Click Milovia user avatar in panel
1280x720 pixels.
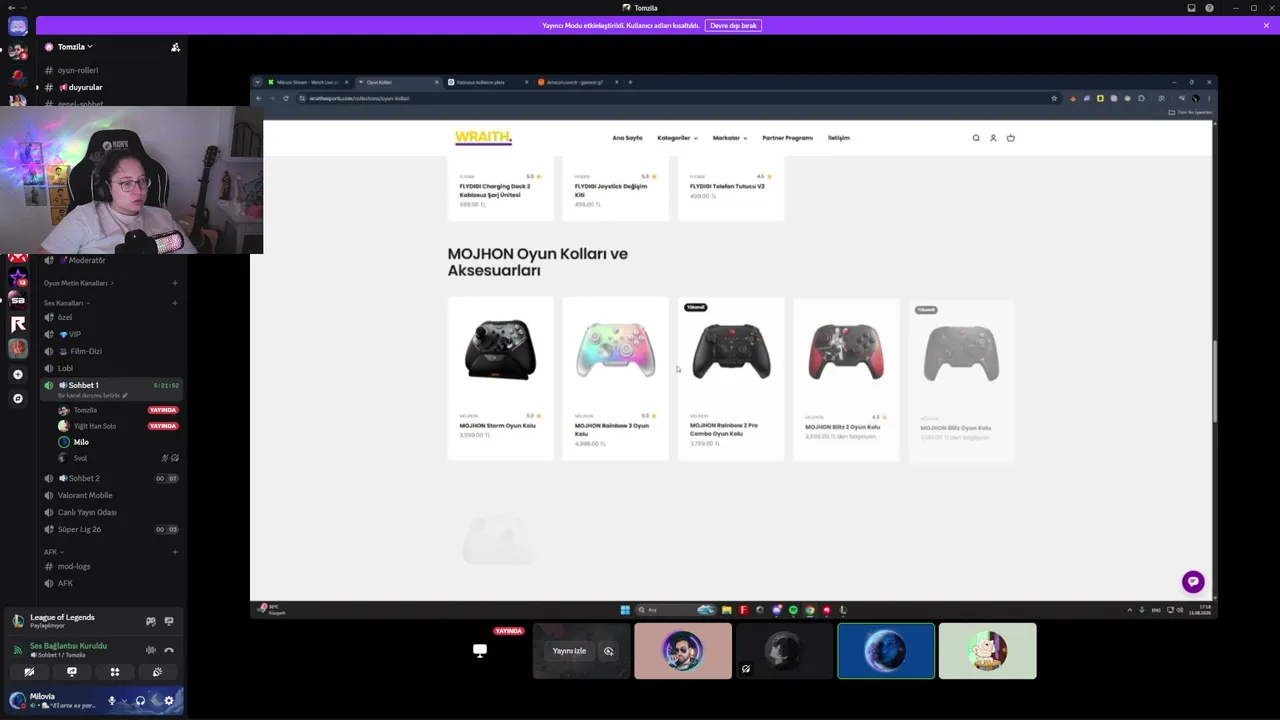click(17, 700)
